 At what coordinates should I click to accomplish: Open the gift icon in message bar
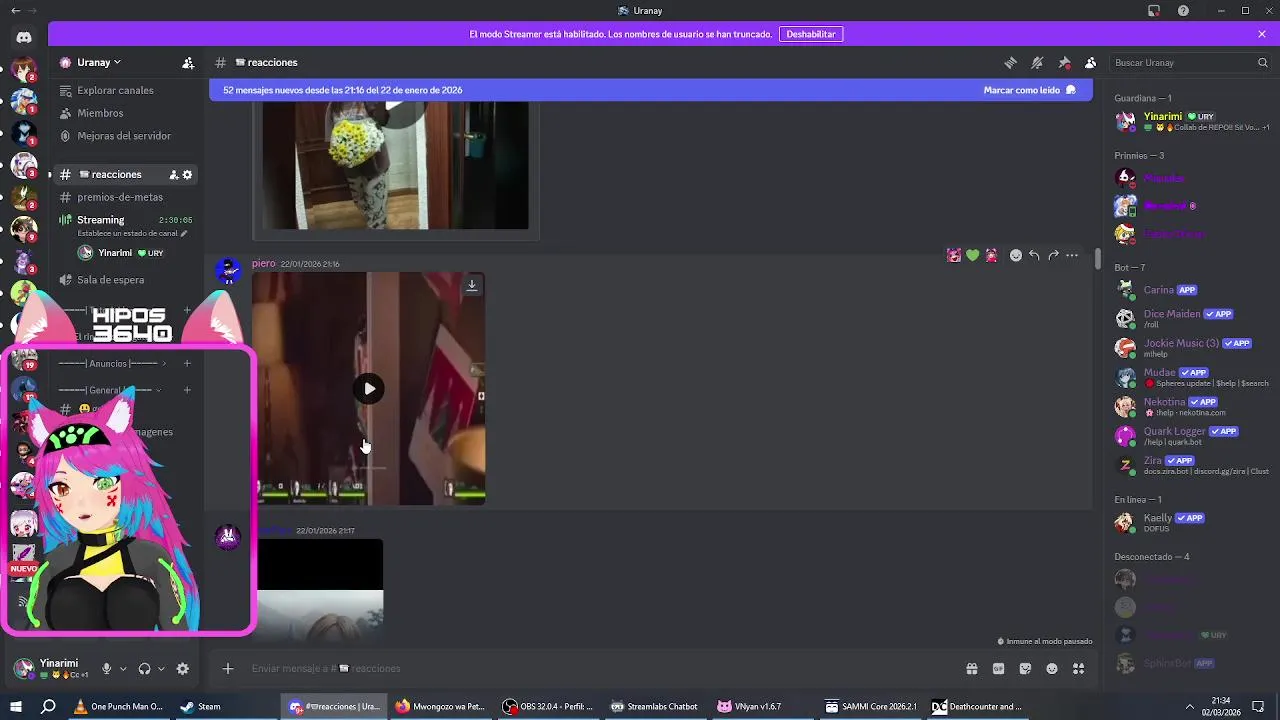(971, 669)
